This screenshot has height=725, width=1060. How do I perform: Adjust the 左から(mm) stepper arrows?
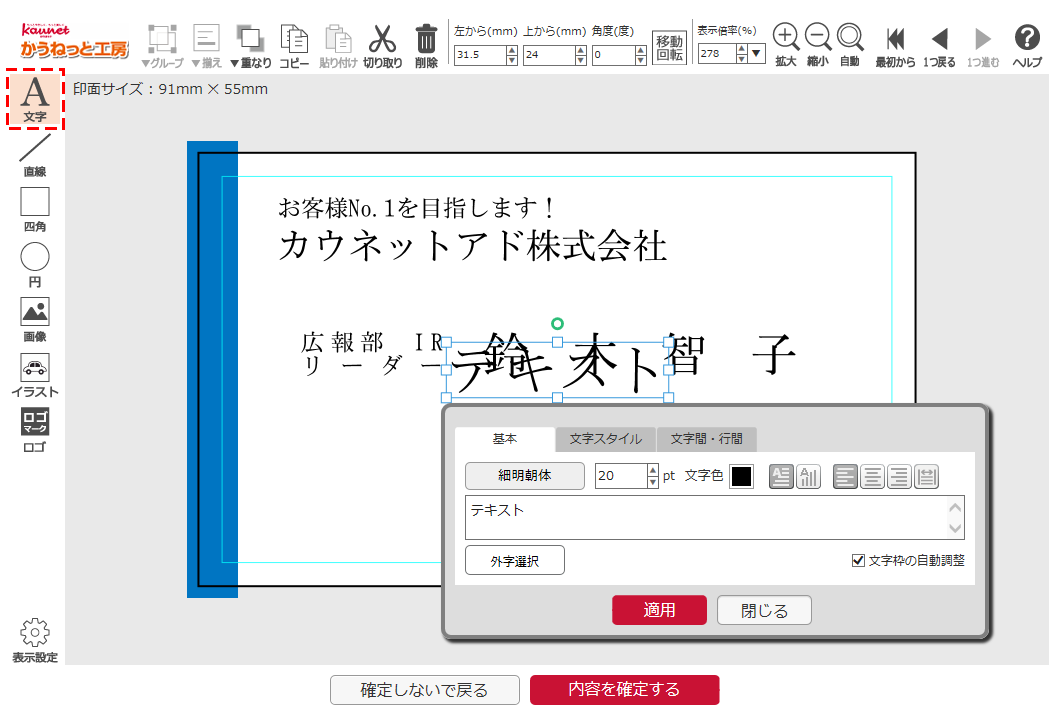point(512,55)
